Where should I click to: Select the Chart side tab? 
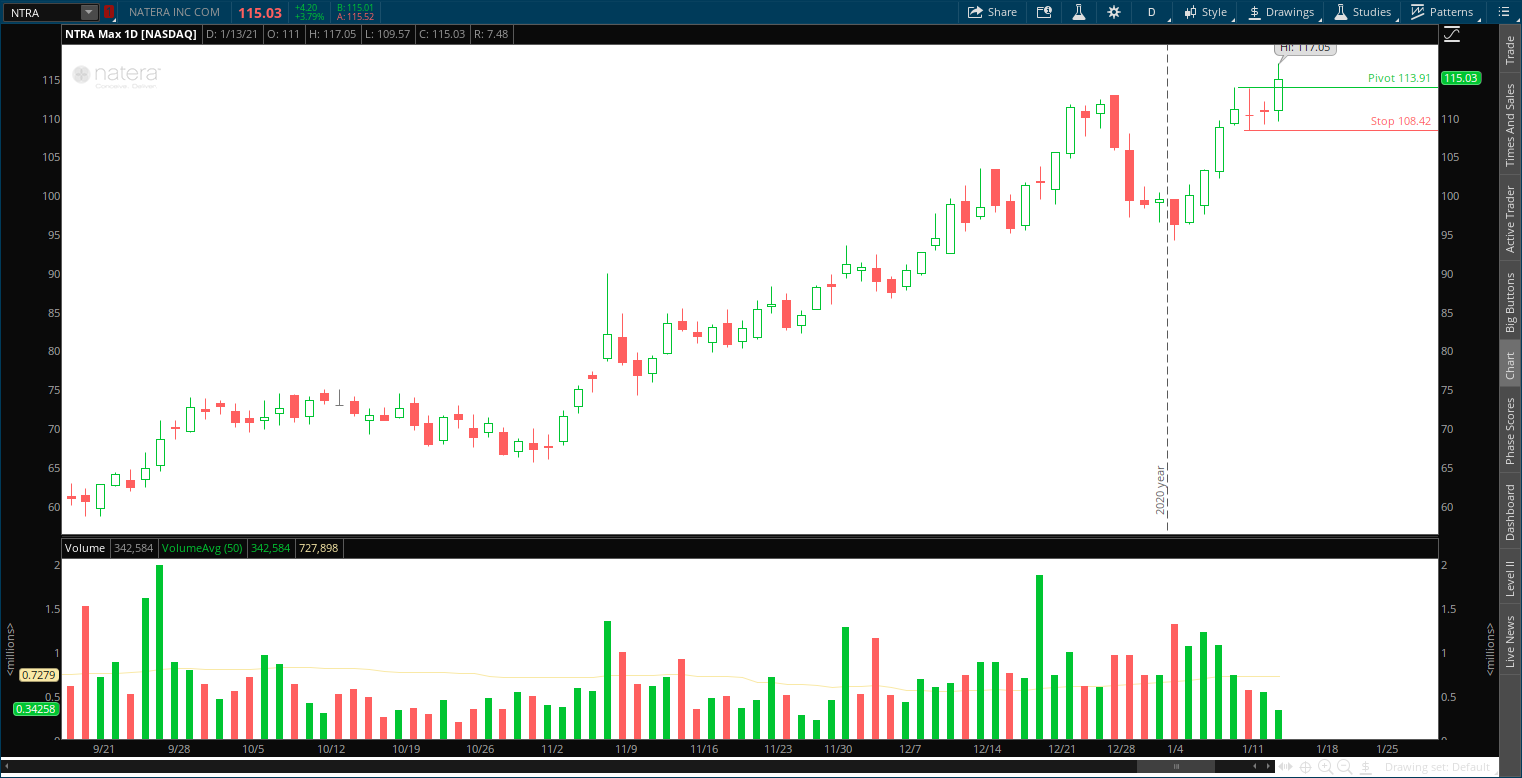click(1510, 365)
